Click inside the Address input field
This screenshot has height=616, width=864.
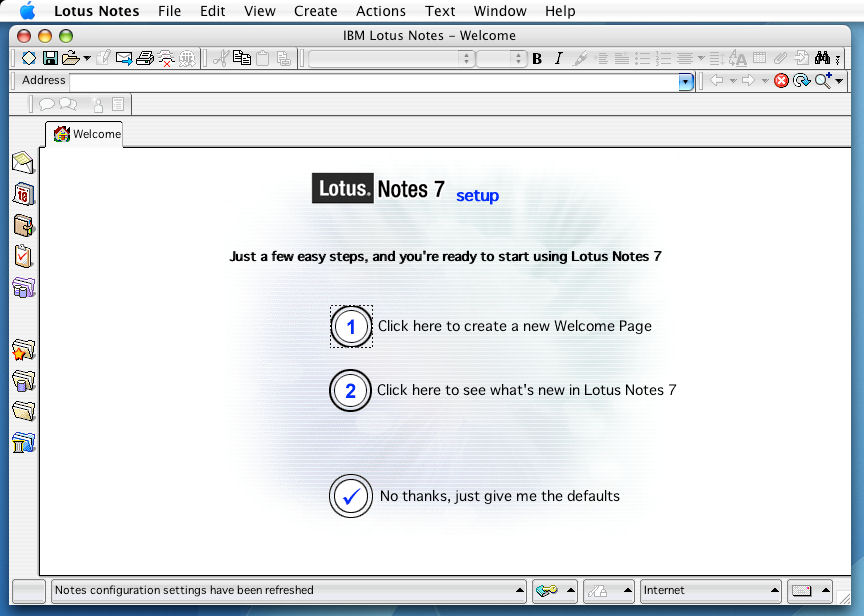[x=375, y=82]
